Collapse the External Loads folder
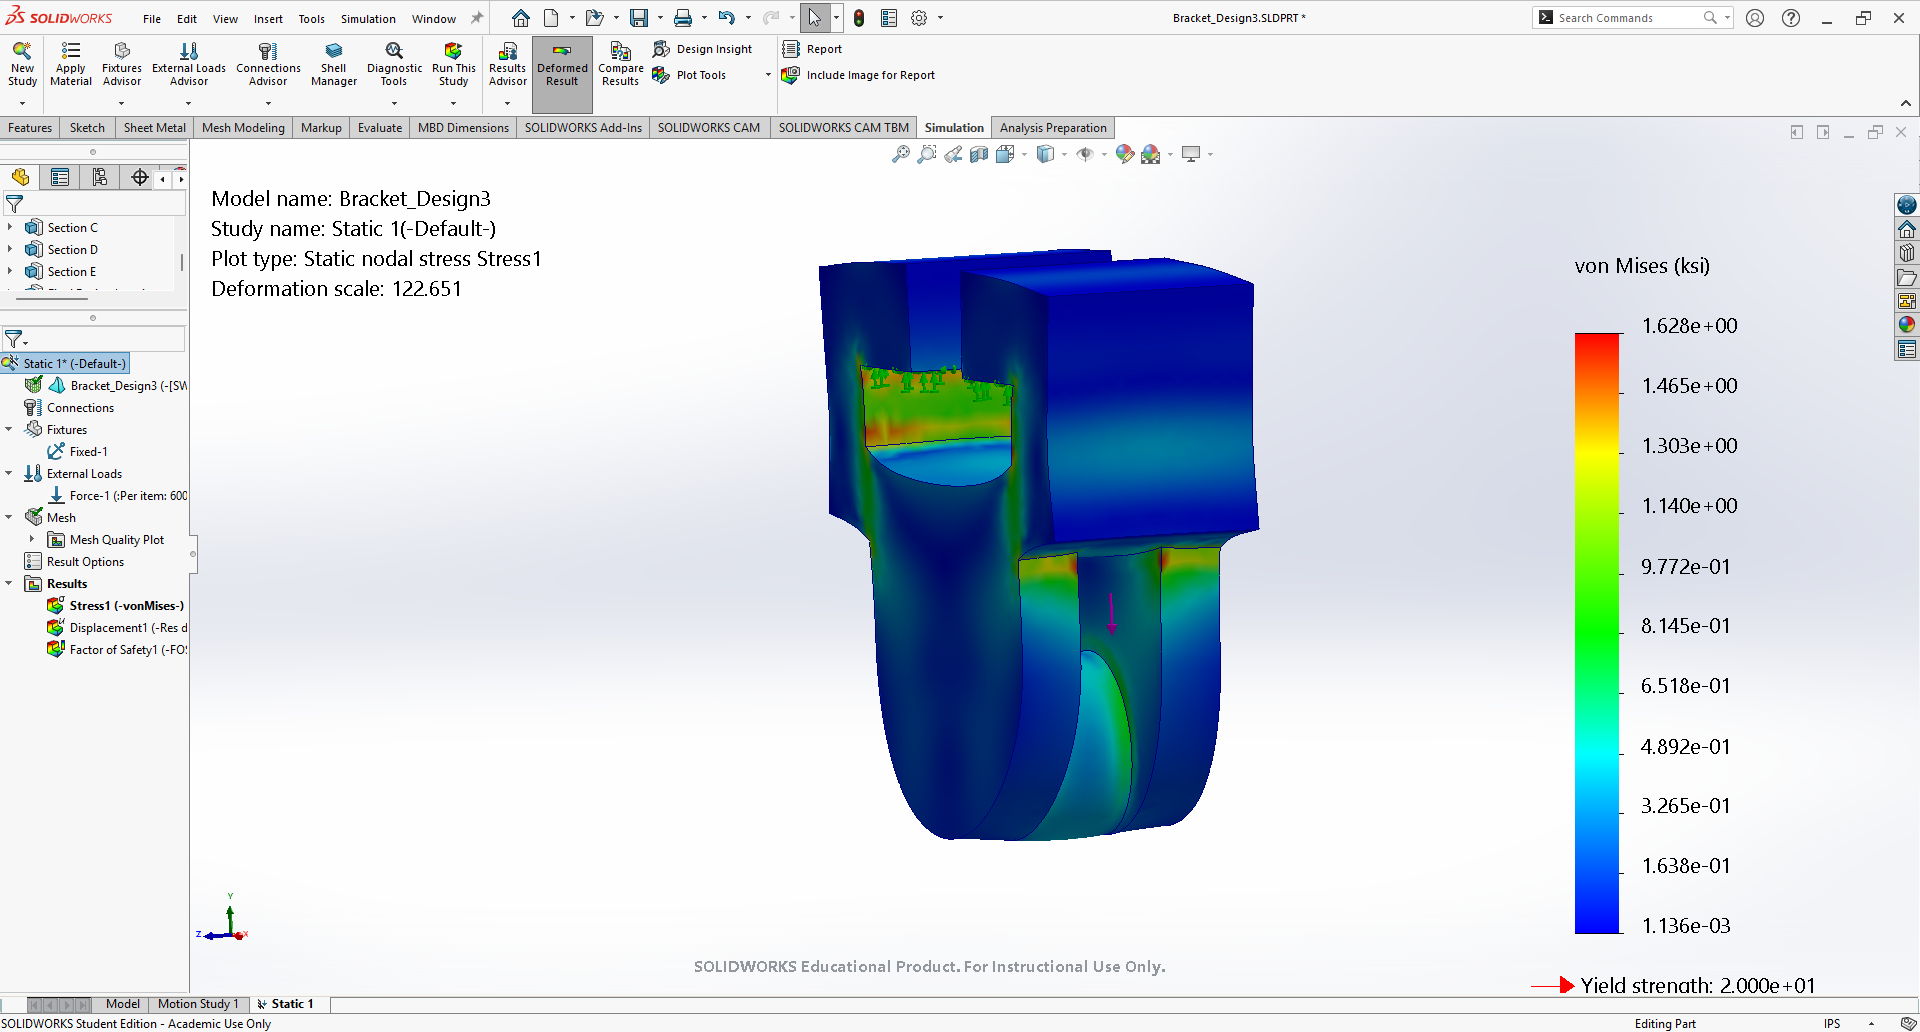 (9, 474)
